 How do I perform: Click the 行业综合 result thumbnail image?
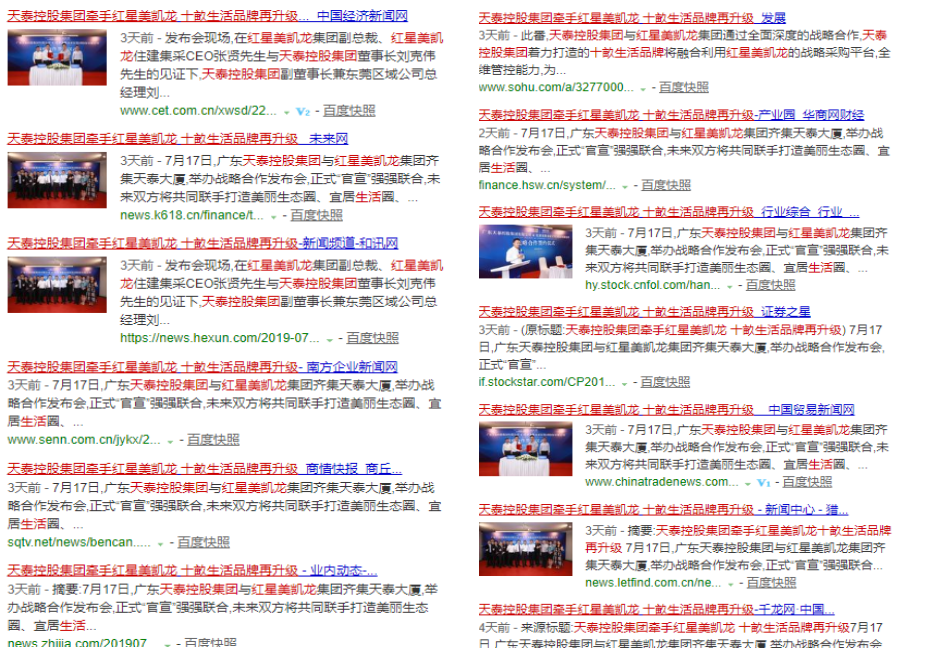coord(526,251)
